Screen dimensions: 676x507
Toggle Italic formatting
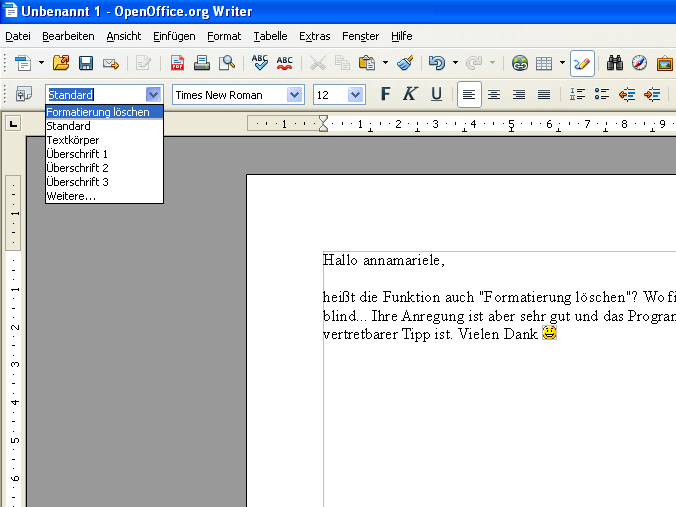click(410, 94)
